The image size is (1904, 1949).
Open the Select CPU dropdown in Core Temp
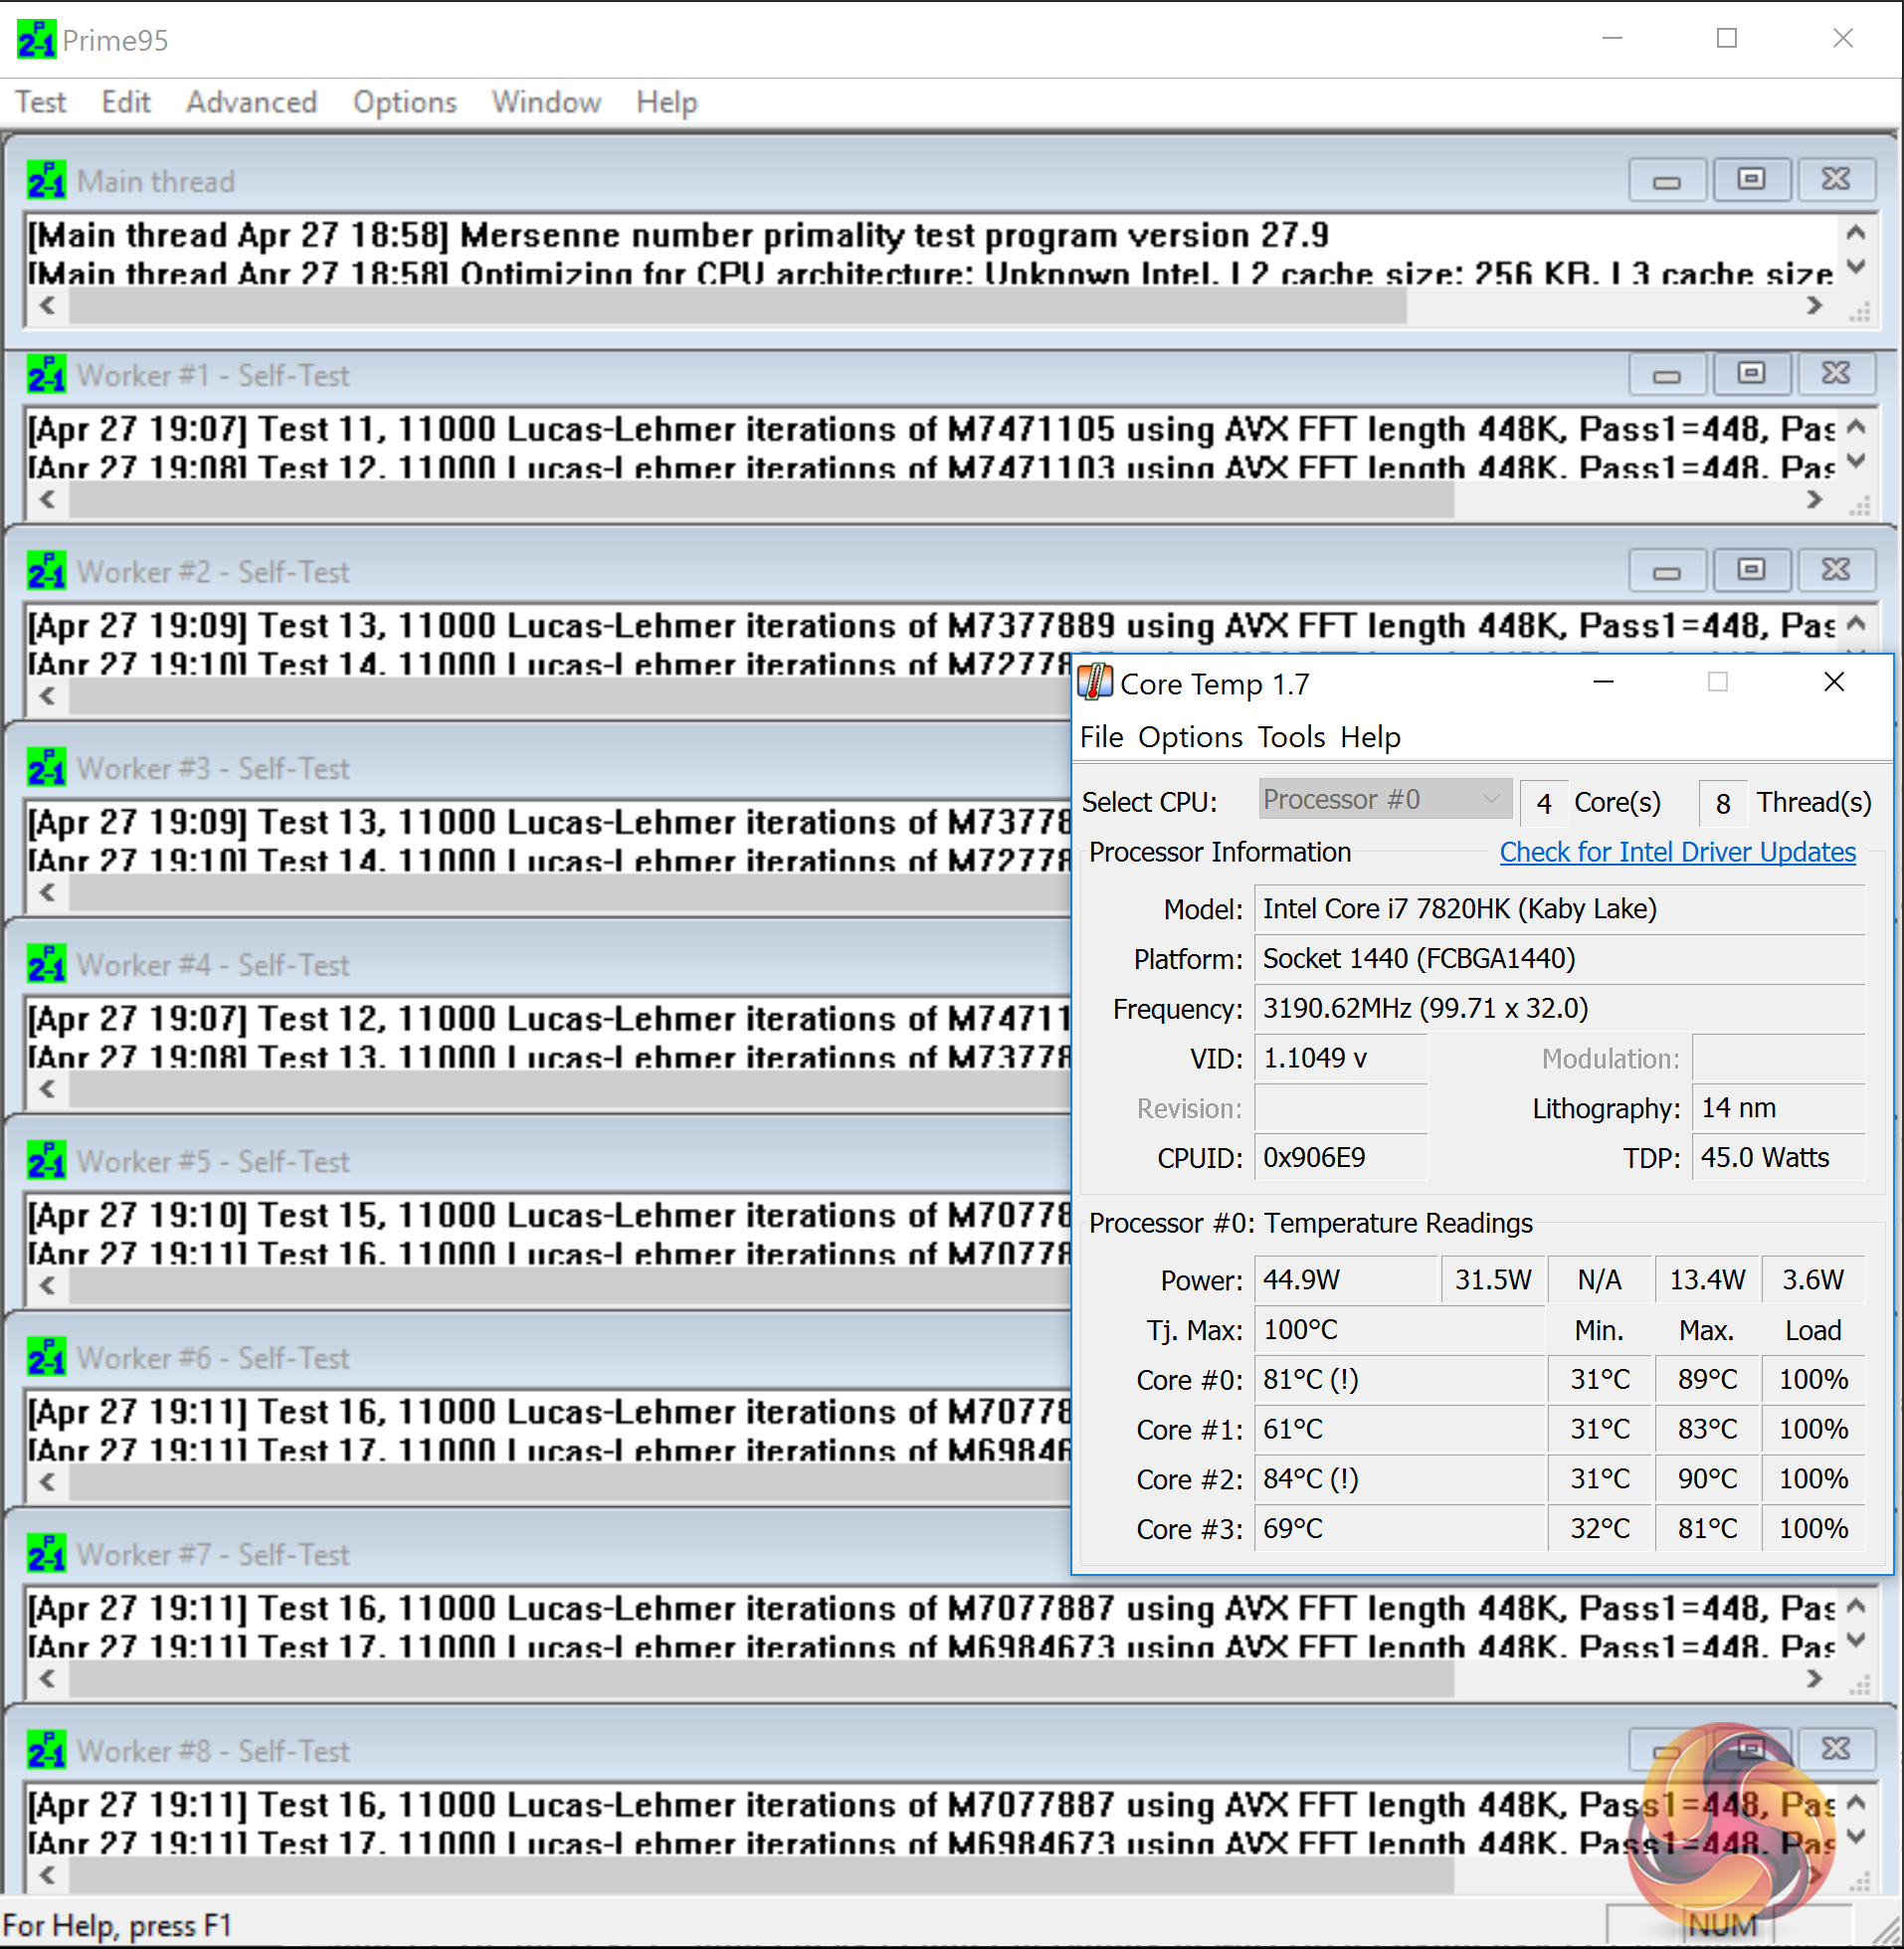coord(1385,800)
